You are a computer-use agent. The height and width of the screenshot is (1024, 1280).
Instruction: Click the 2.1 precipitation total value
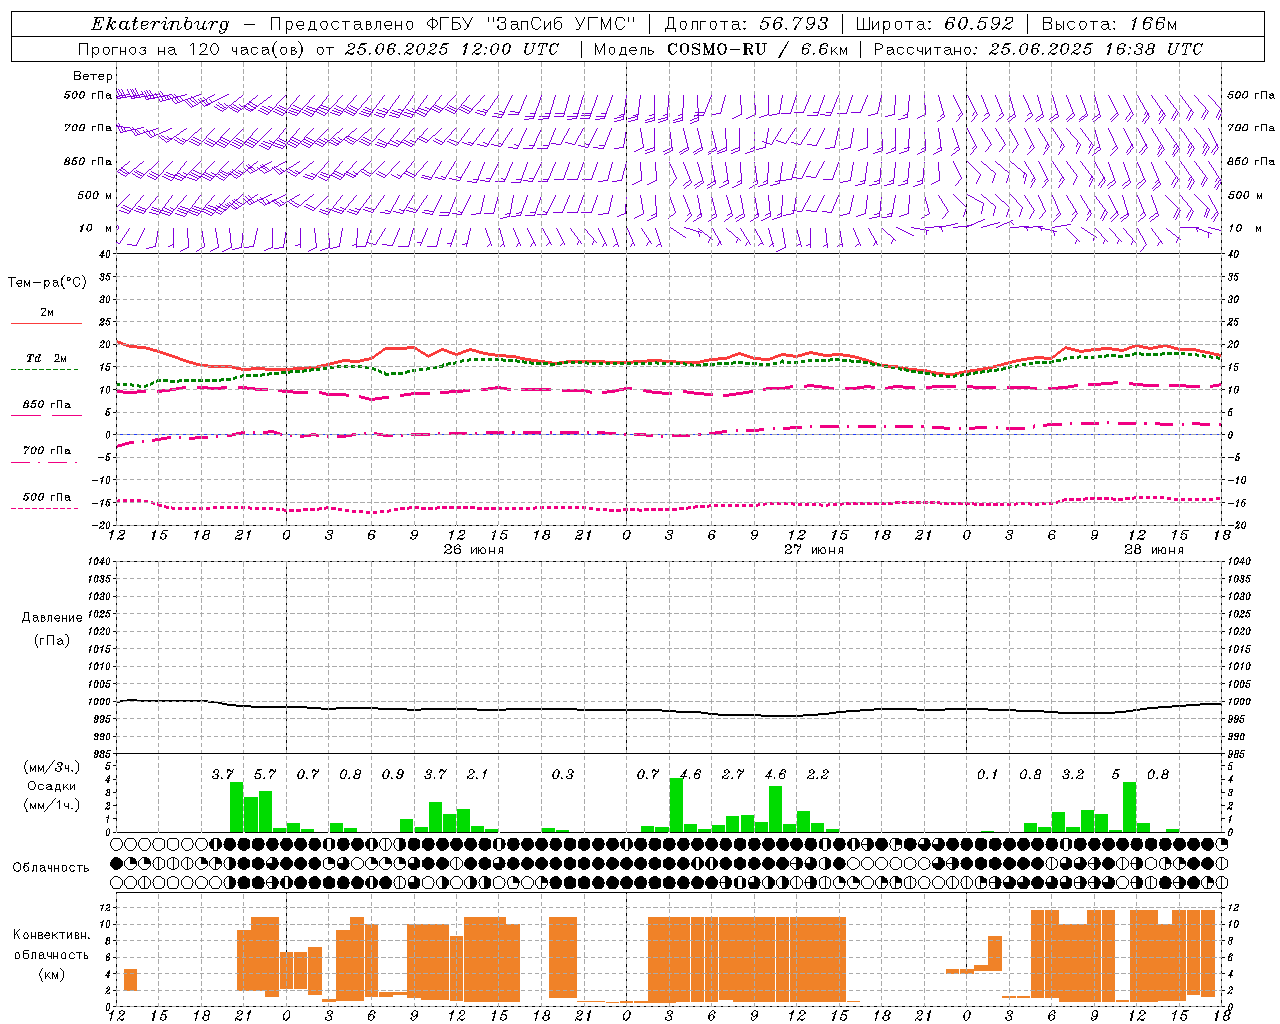point(477,774)
